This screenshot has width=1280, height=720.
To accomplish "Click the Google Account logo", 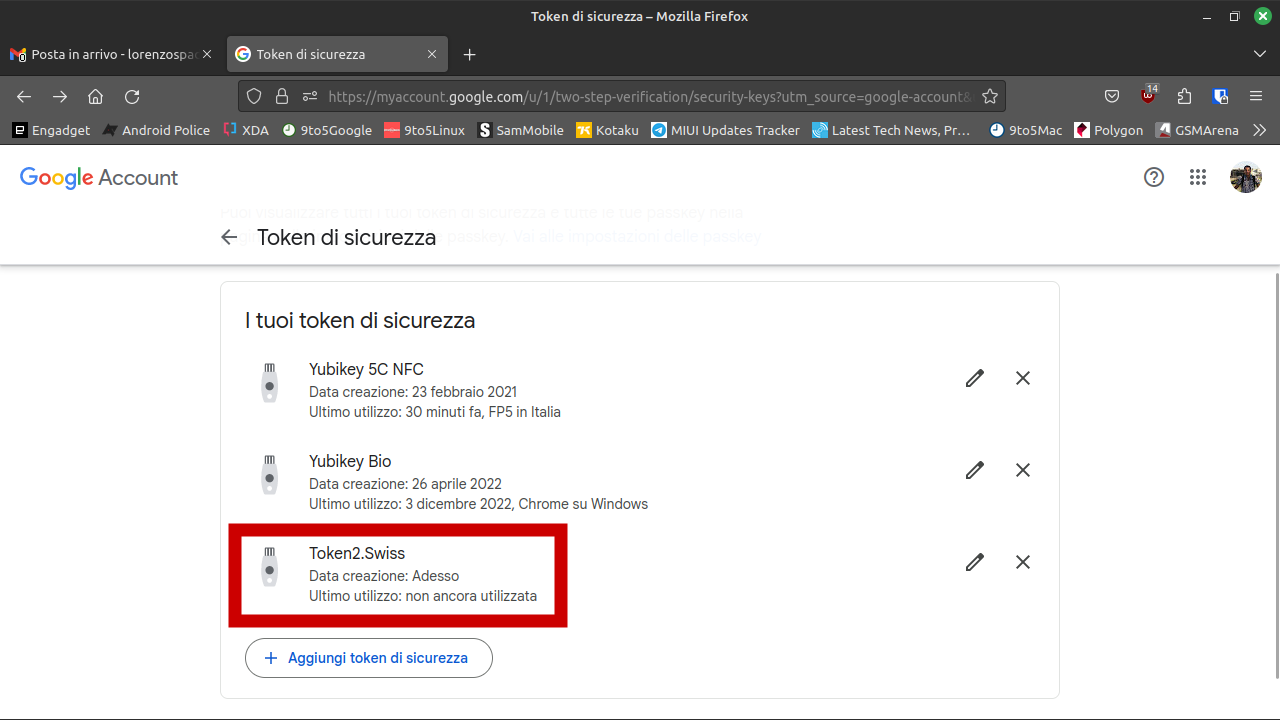I will tap(99, 178).
